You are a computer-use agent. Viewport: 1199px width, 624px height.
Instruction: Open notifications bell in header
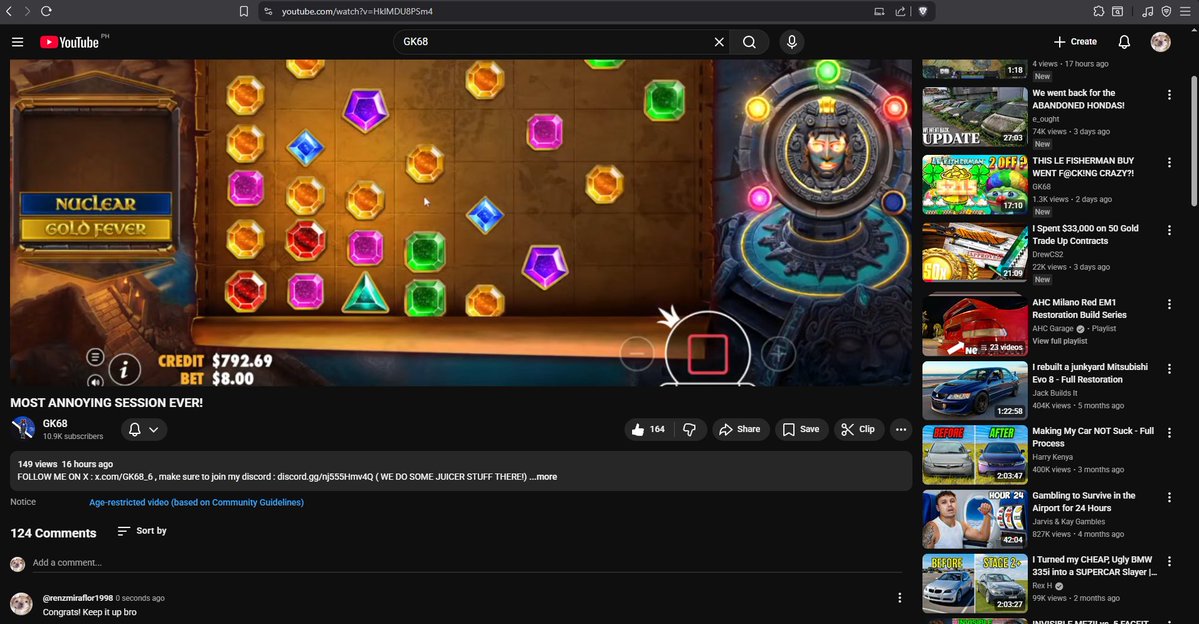pos(1124,42)
